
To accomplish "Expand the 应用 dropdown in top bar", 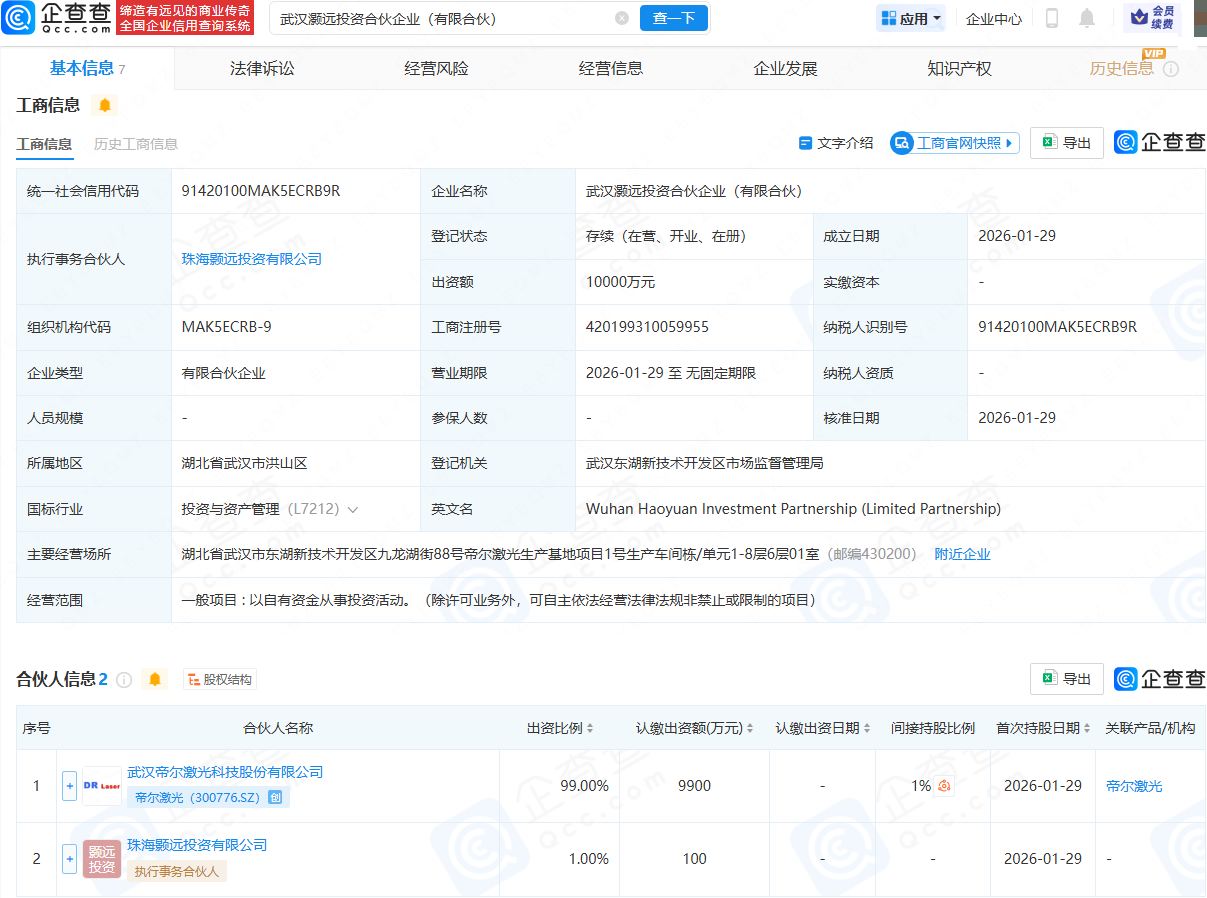I will pos(910,18).
